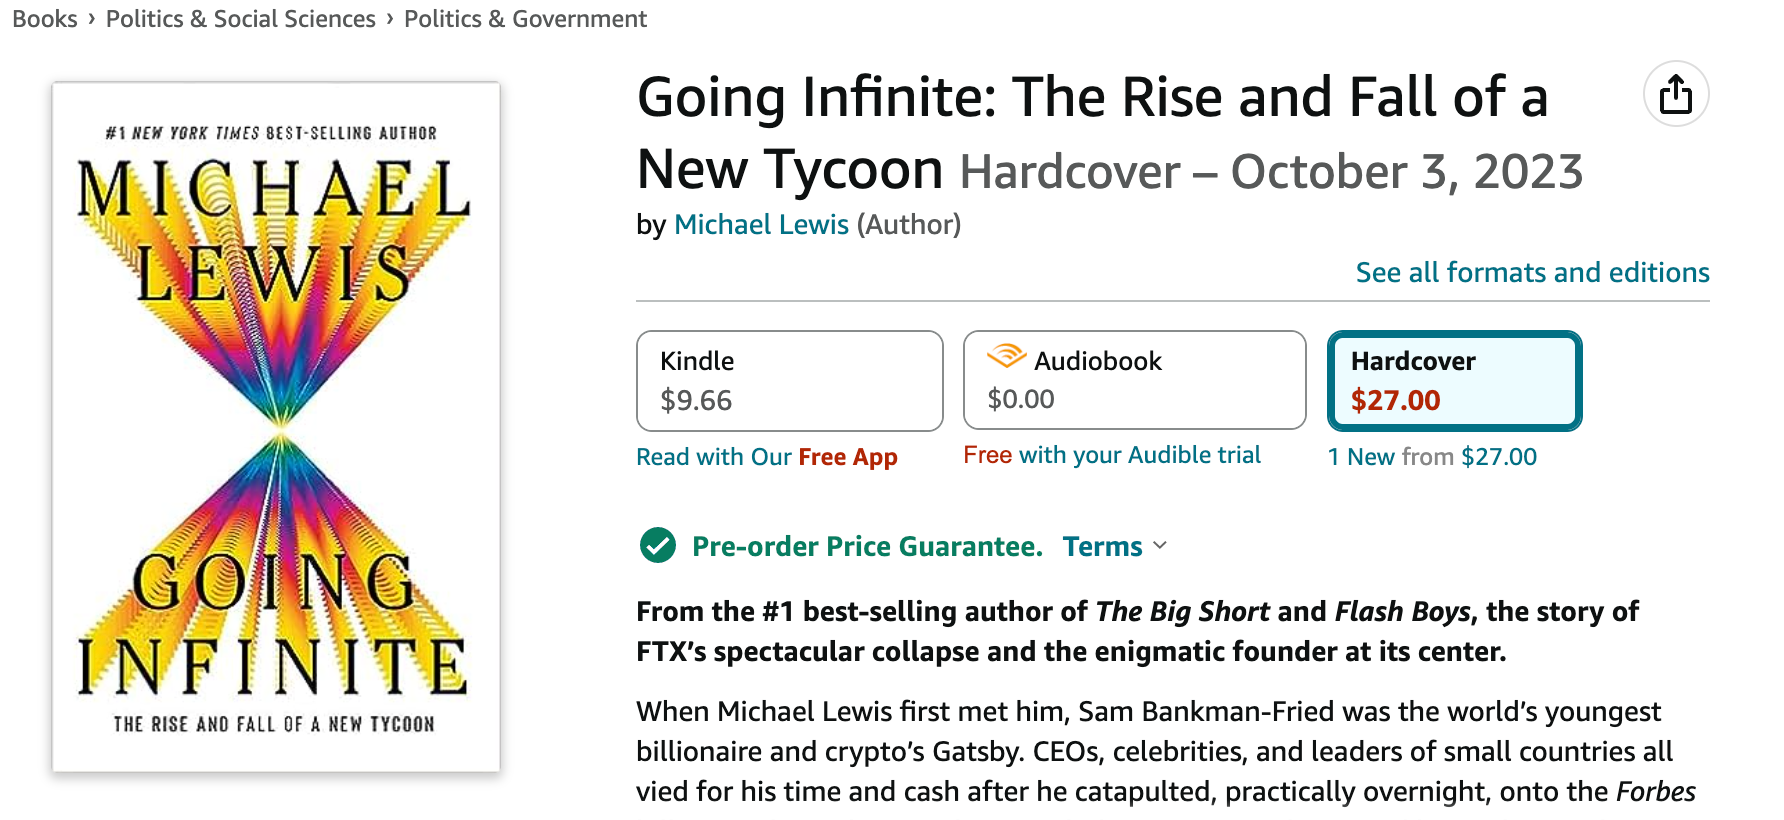The width and height of the screenshot is (1784, 820).
Task: Click the Audible logo icon
Action: [x=1006, y=355]
